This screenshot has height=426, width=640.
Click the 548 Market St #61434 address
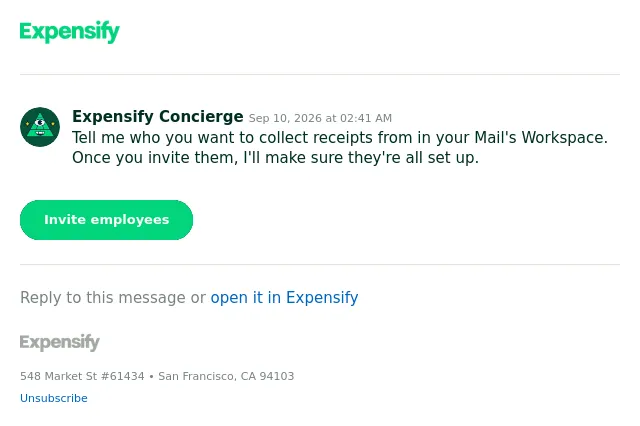(82, 376)
